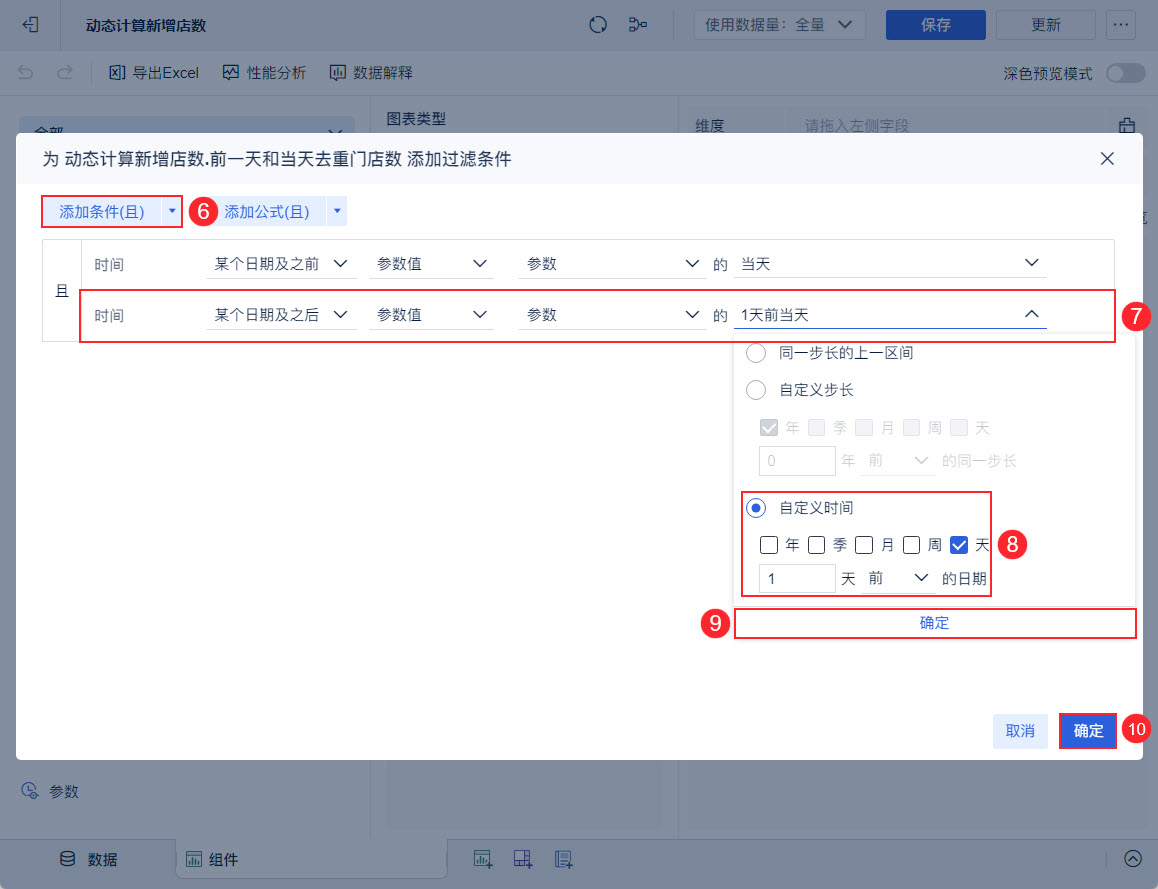Click the redo arrow icon
The width and height of the screenshot is (1158, 889).
[65, 72]
